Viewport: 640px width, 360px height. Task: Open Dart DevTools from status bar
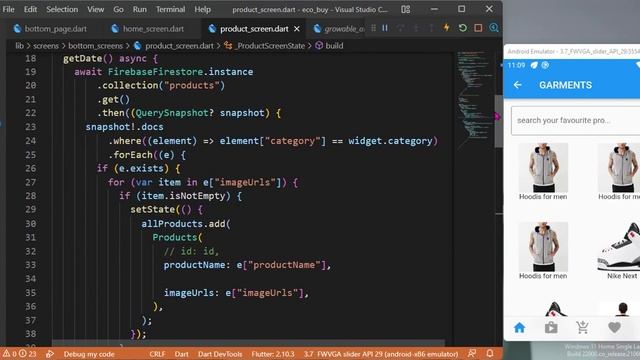220,354
